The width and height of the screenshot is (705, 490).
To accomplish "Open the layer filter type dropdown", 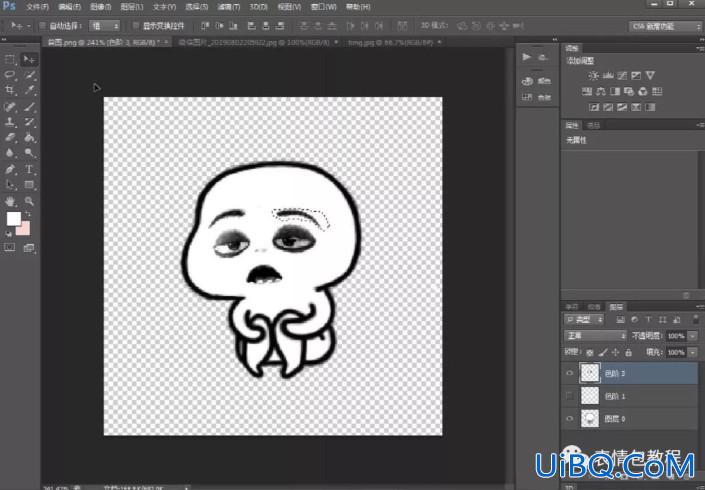I will pyautogui.click(x=584, y=320).
